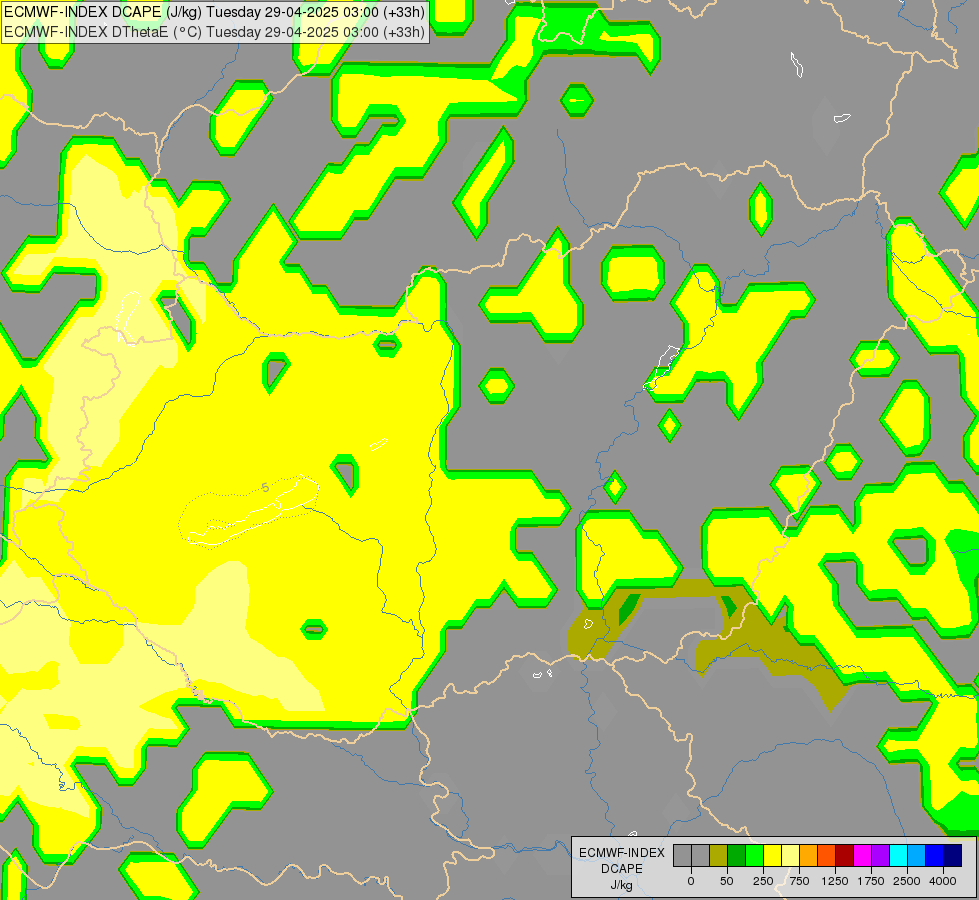This screenshot has width=979, height=900.
Task: Click the legend value label 1250
Action: [835, 881]
